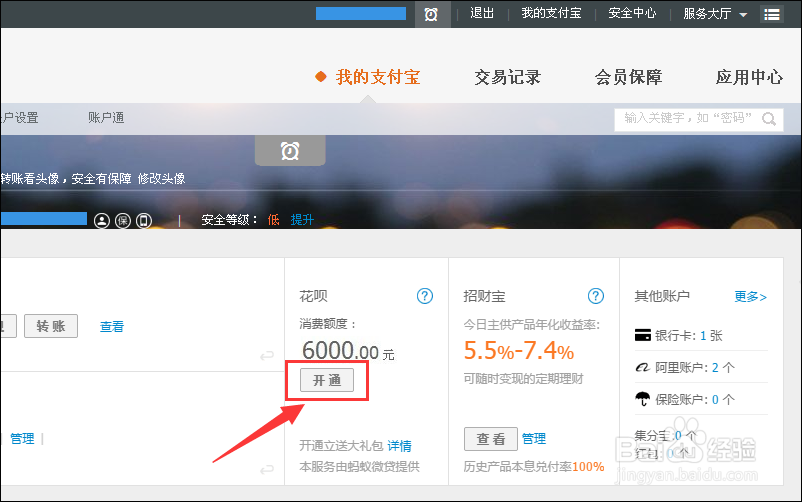Click the 查看 link beside 转账
The image size is (802, 502).
(112, 326)
